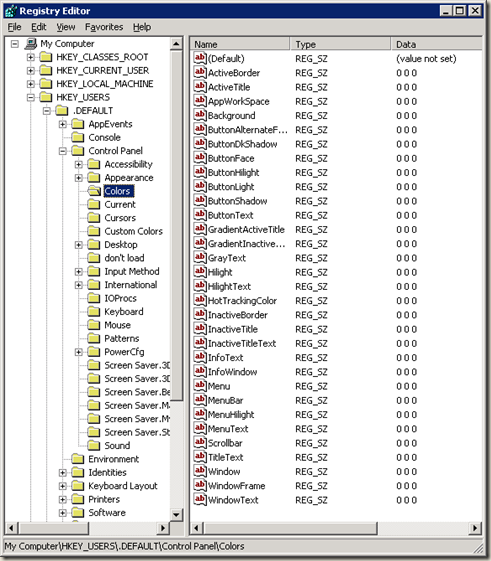Click the open folder icon for Colors
The height and width of the screenshot is (561, 491).
94,191
